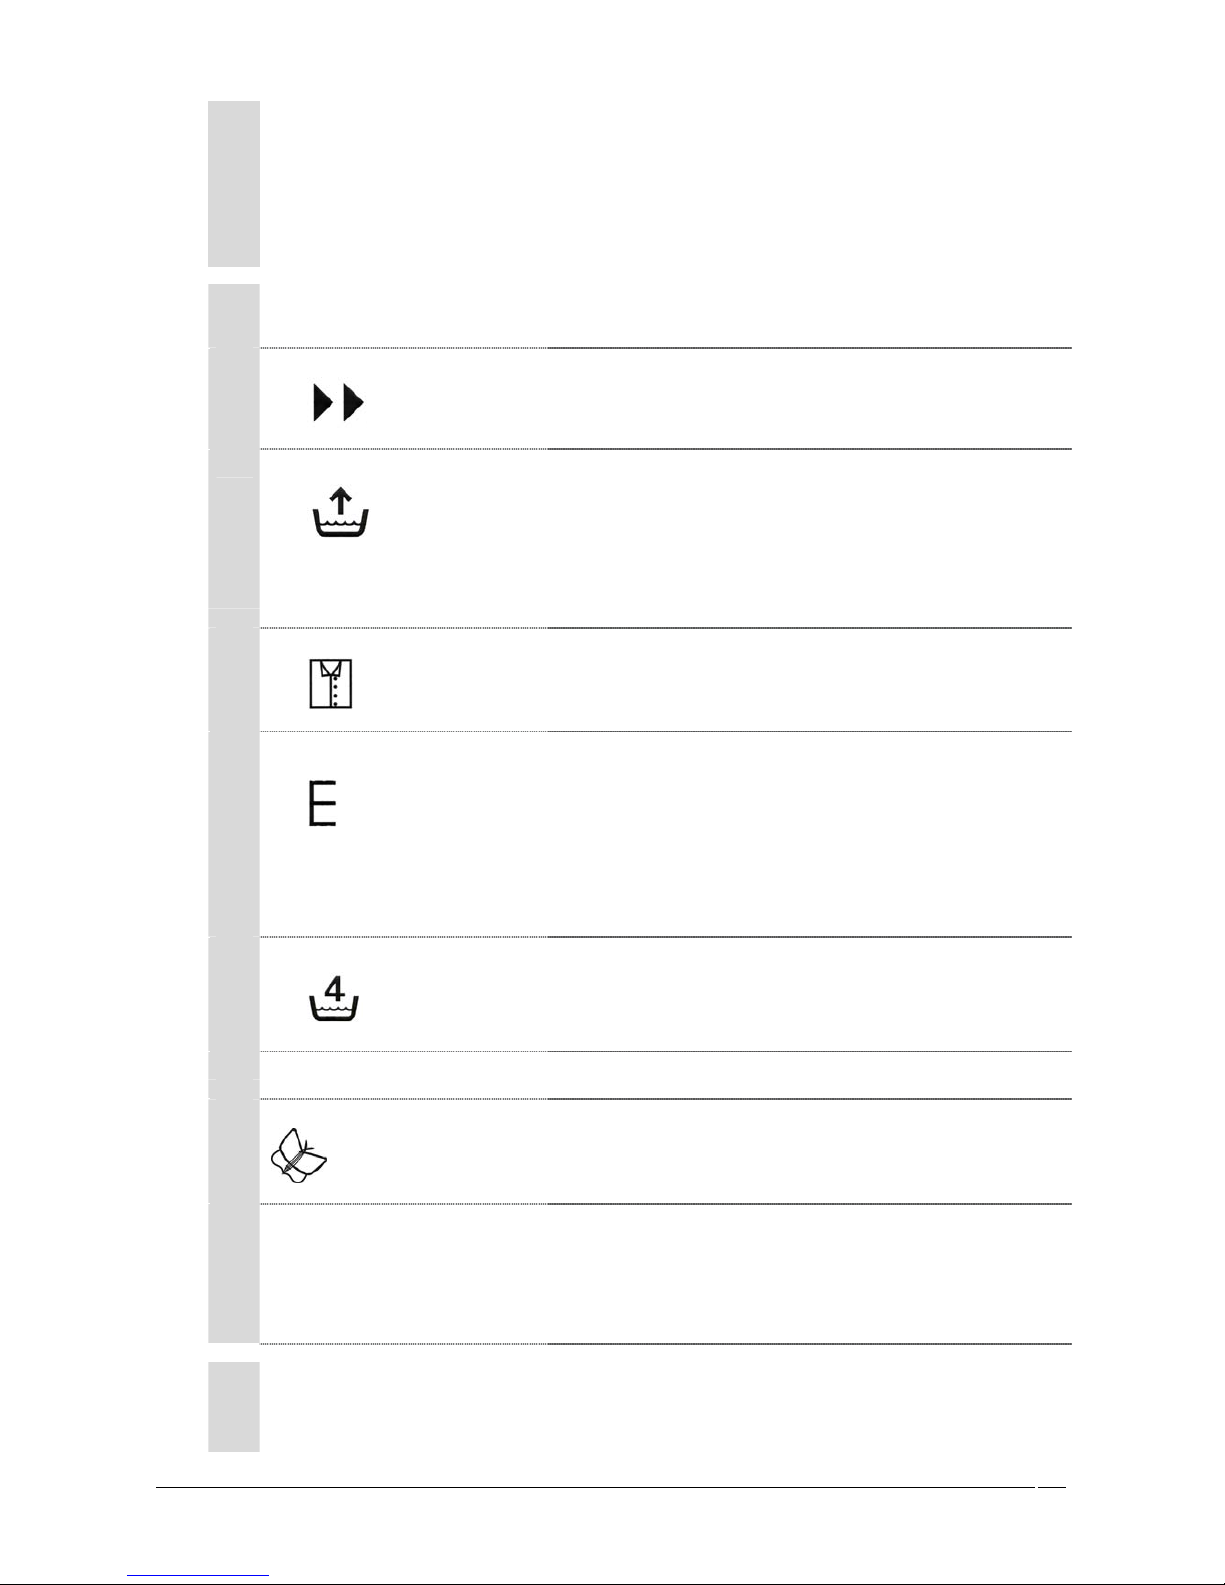The width and height of the screenshot is (1225, 1585).
Task: Select the butterfly icon
Action: pos(299,1155)
